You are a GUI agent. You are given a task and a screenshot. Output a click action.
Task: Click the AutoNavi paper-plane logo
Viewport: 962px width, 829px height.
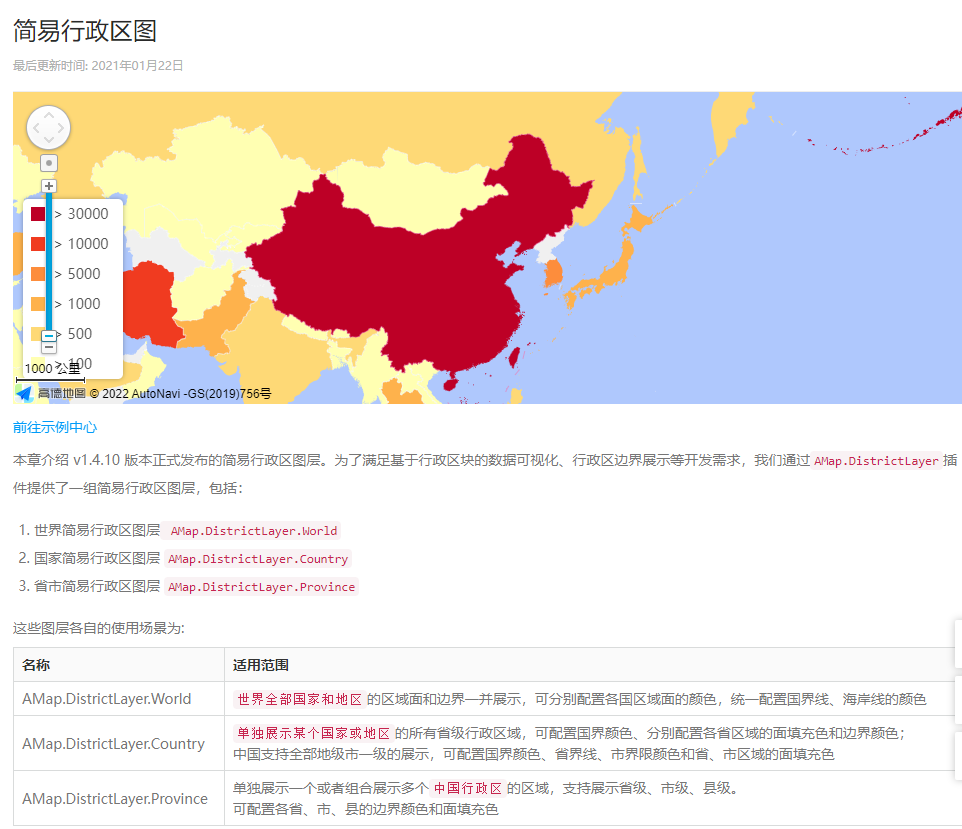(x=24, y=393)
